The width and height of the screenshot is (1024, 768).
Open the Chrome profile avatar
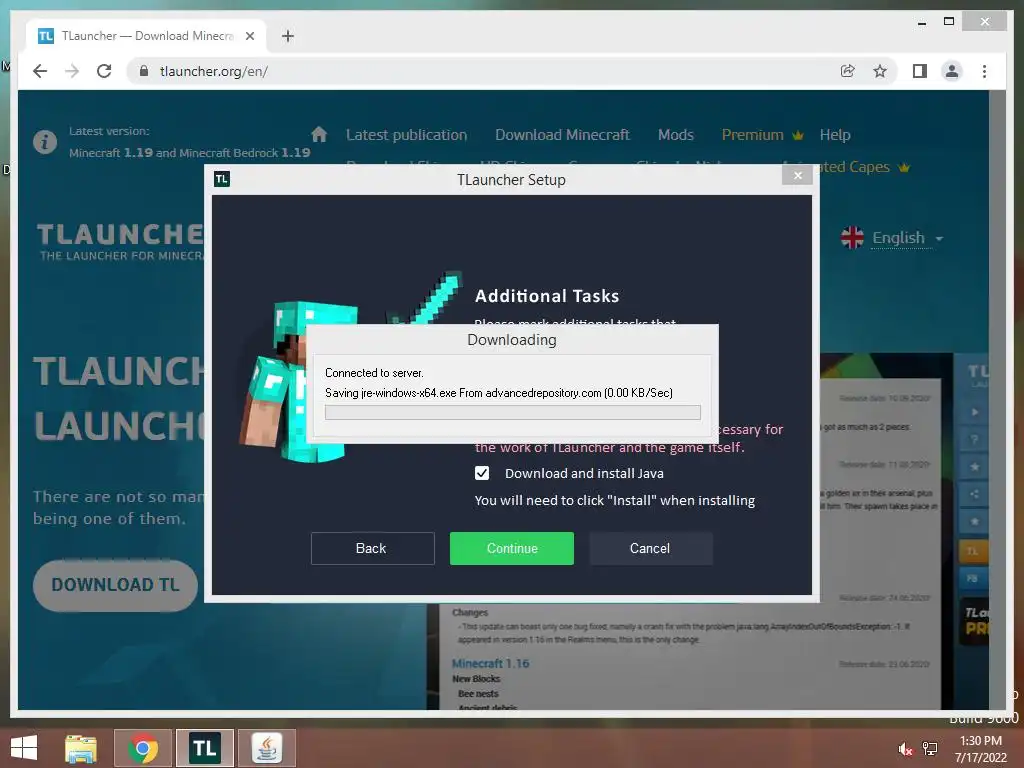pyautogui.click(x=952, y=71)
